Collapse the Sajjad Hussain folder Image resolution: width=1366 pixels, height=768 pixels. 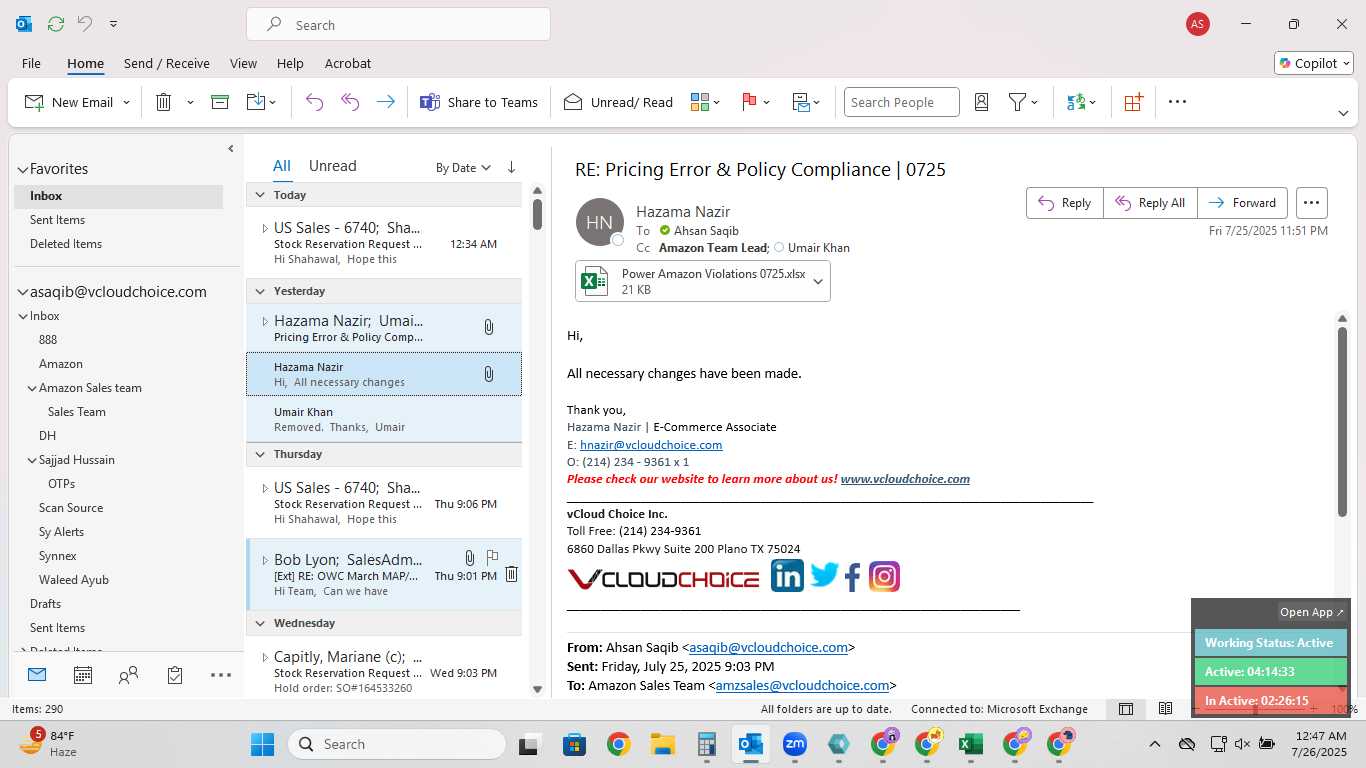pyautogui.click(x=32, y=460)
